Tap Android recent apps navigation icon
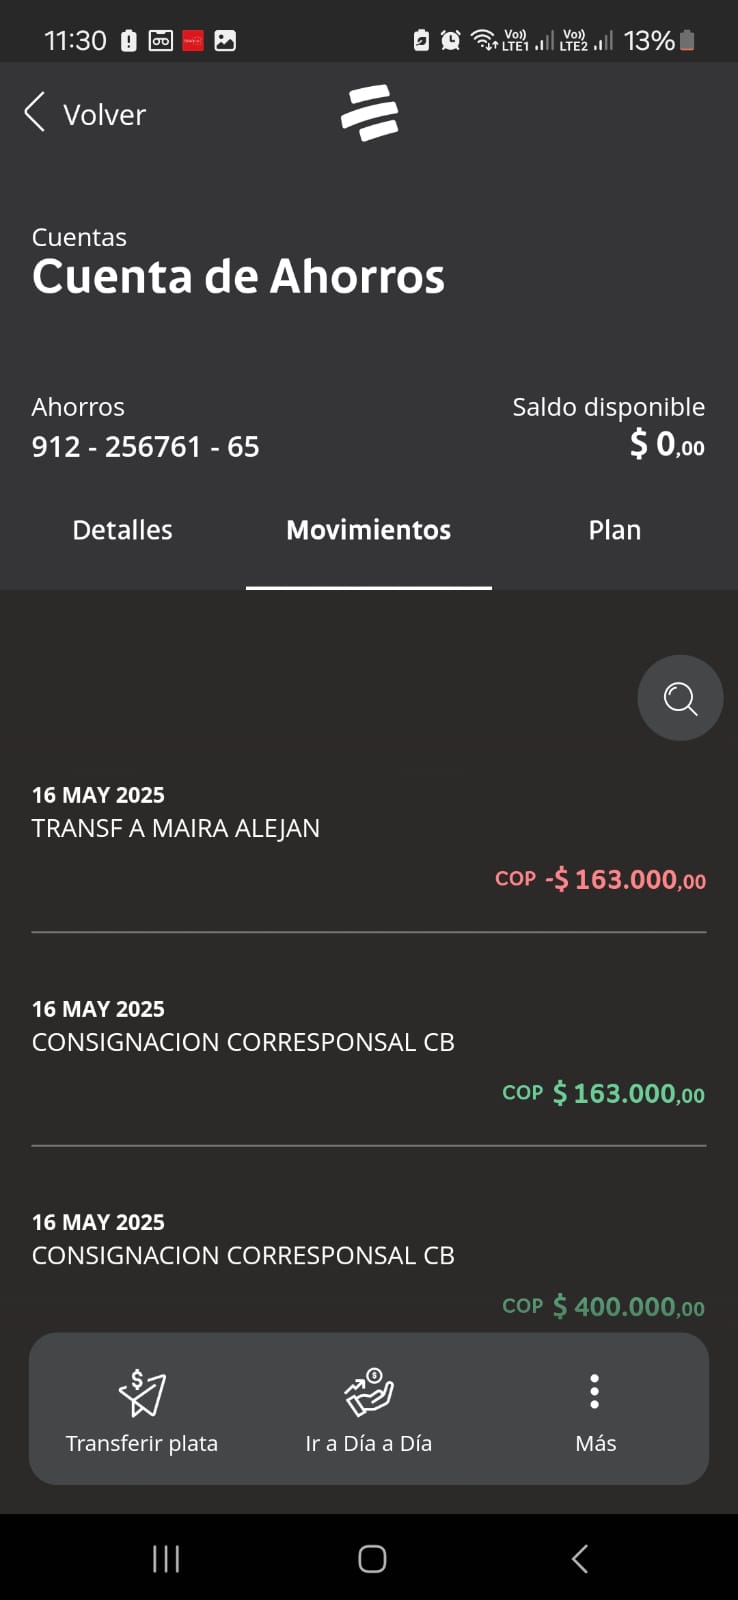738x1600 pixels. click(x=166, y=1558)
